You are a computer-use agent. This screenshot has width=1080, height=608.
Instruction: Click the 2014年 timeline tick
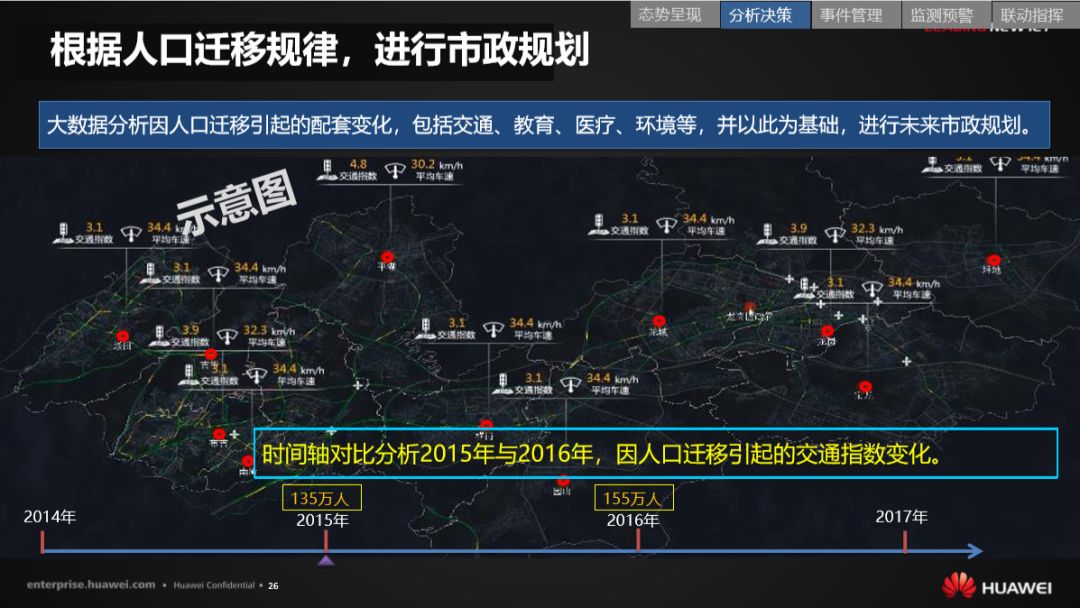click(x=43, y=541)
